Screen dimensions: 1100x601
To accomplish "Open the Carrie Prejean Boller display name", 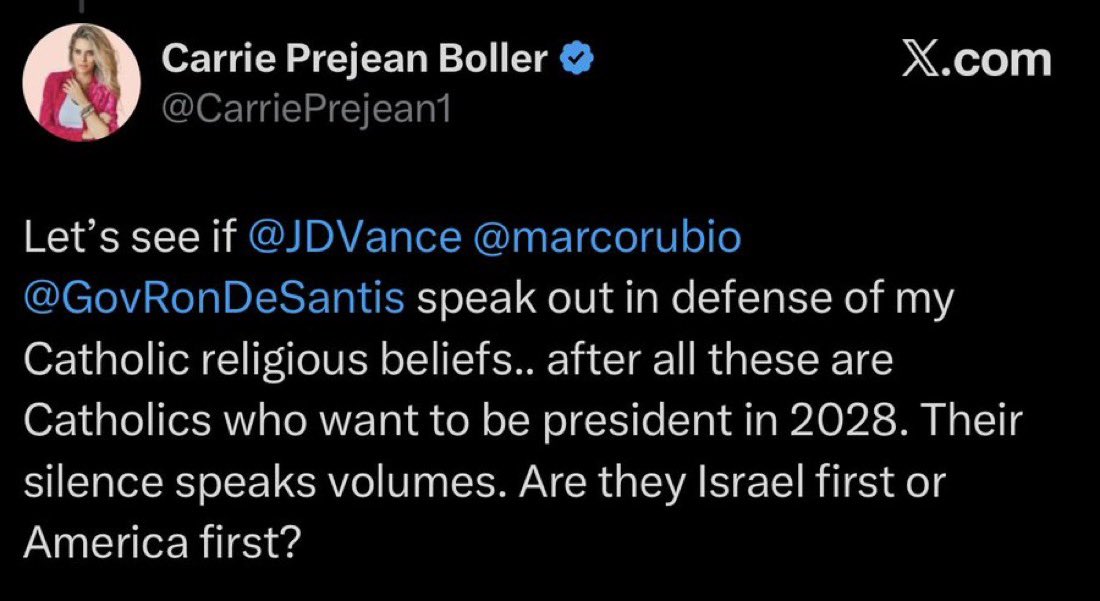I will pyautogui.click(x=354, y=61).
